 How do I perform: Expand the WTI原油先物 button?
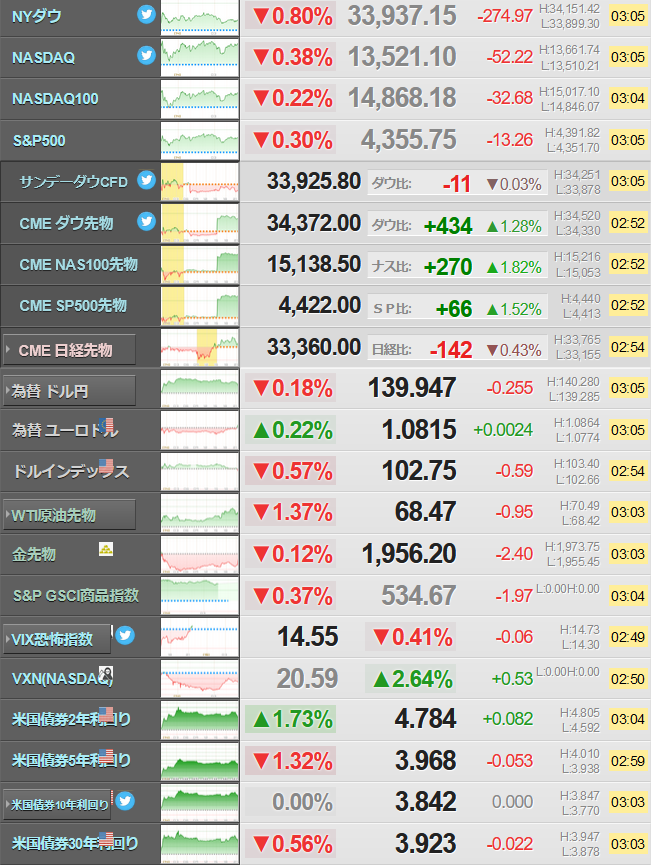pyautogui.click(x=69, y=515)
